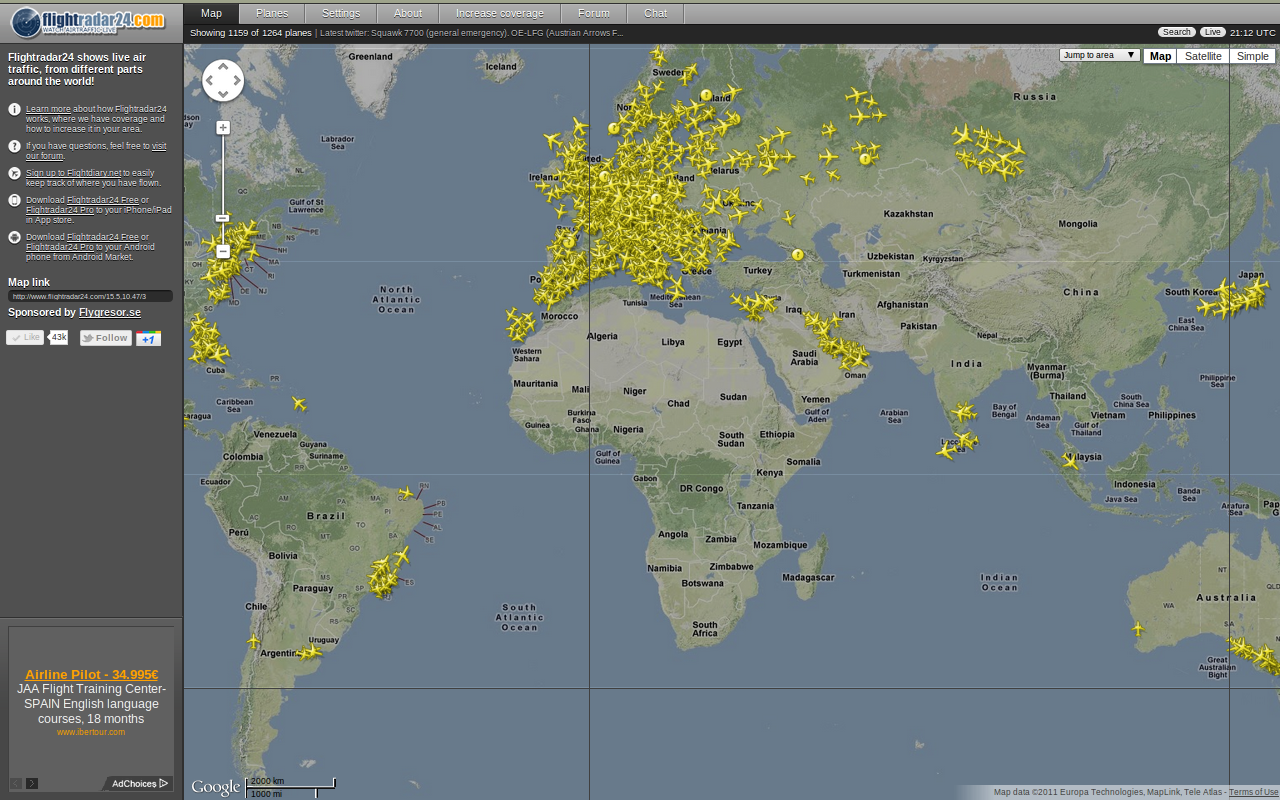Switch to Simple view type
1280x800 pixels.
pyautogui.click(x=1252, y=56)
